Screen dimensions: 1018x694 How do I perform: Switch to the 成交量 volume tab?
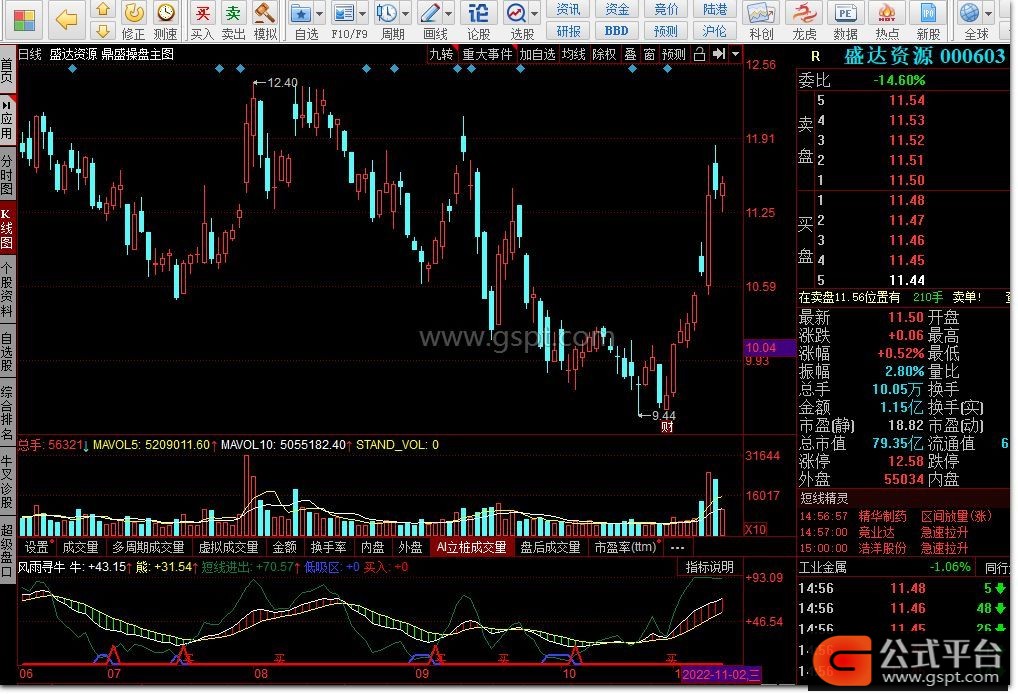[x=81, y=548]
